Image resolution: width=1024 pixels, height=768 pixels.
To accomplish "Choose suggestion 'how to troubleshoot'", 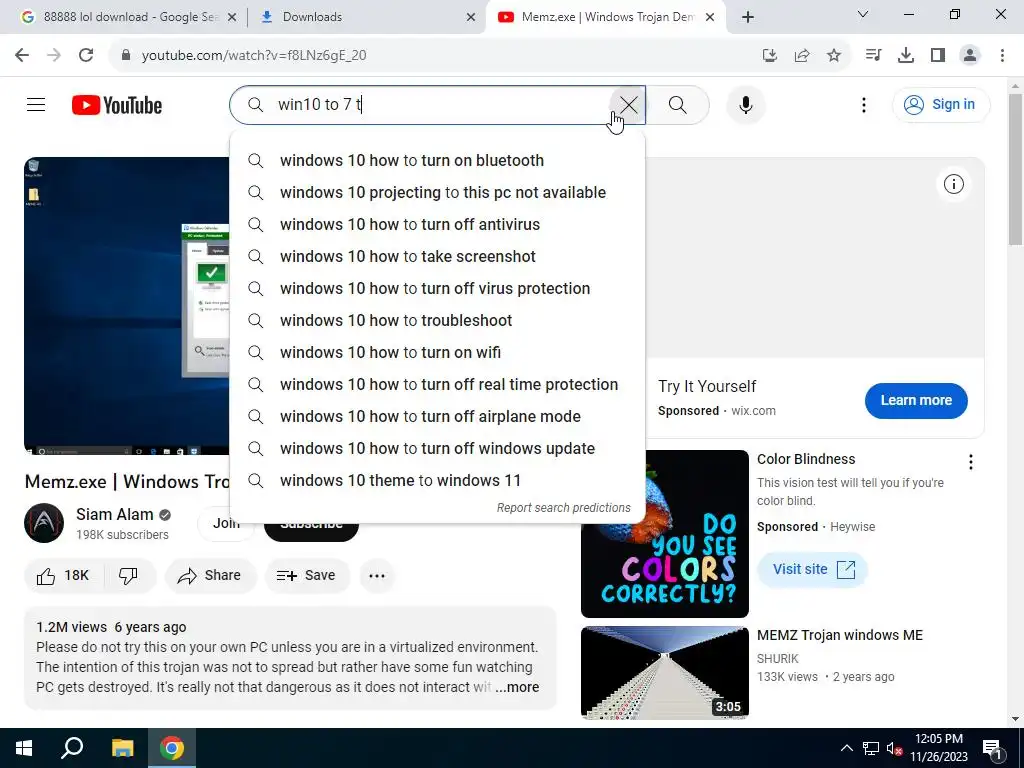I will [x=437, y=320].
